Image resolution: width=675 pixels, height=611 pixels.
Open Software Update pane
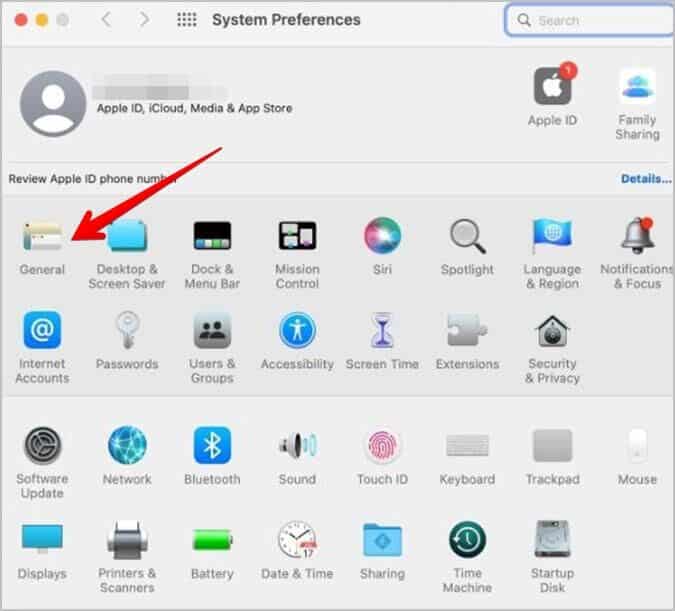(42, 445)
